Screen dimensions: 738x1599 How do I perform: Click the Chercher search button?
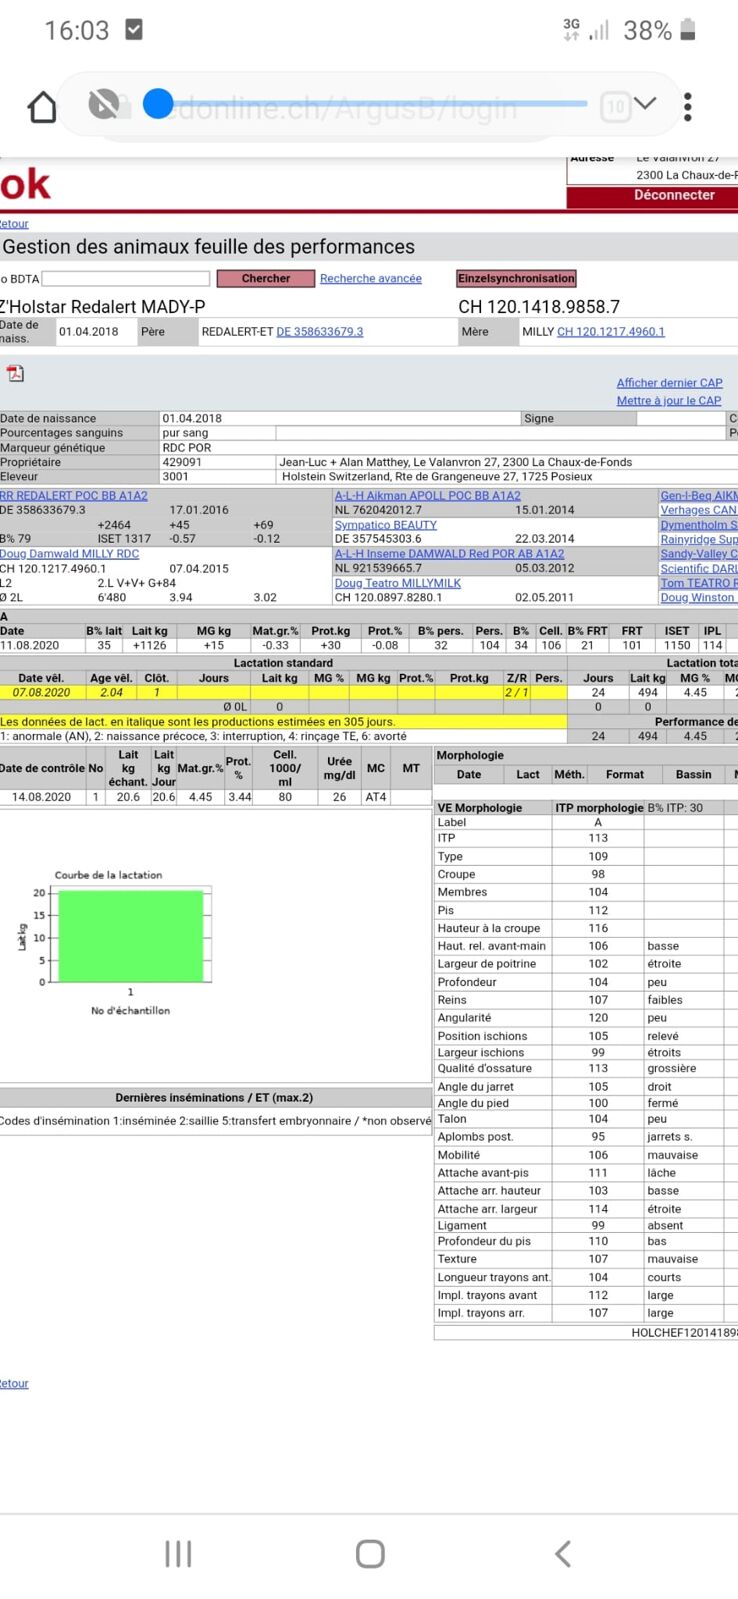coord(265,279)
